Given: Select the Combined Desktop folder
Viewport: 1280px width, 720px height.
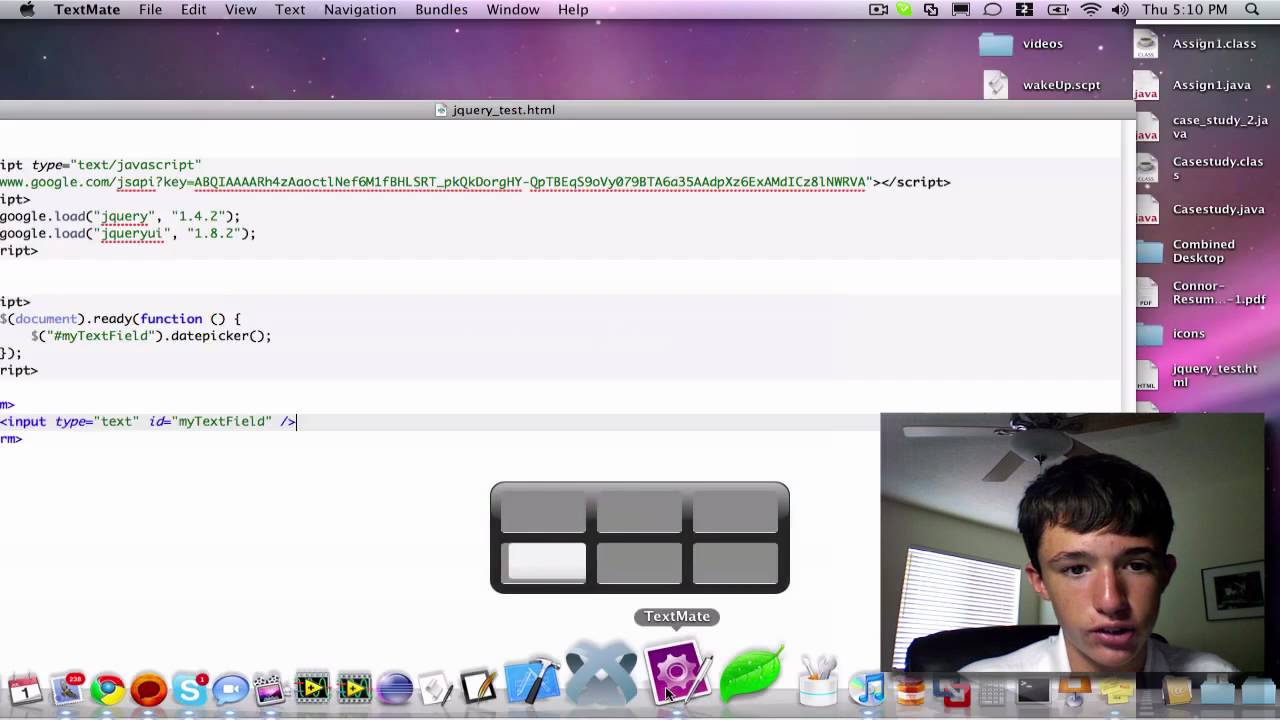Looking at the screenshot, I should 1186,251.
